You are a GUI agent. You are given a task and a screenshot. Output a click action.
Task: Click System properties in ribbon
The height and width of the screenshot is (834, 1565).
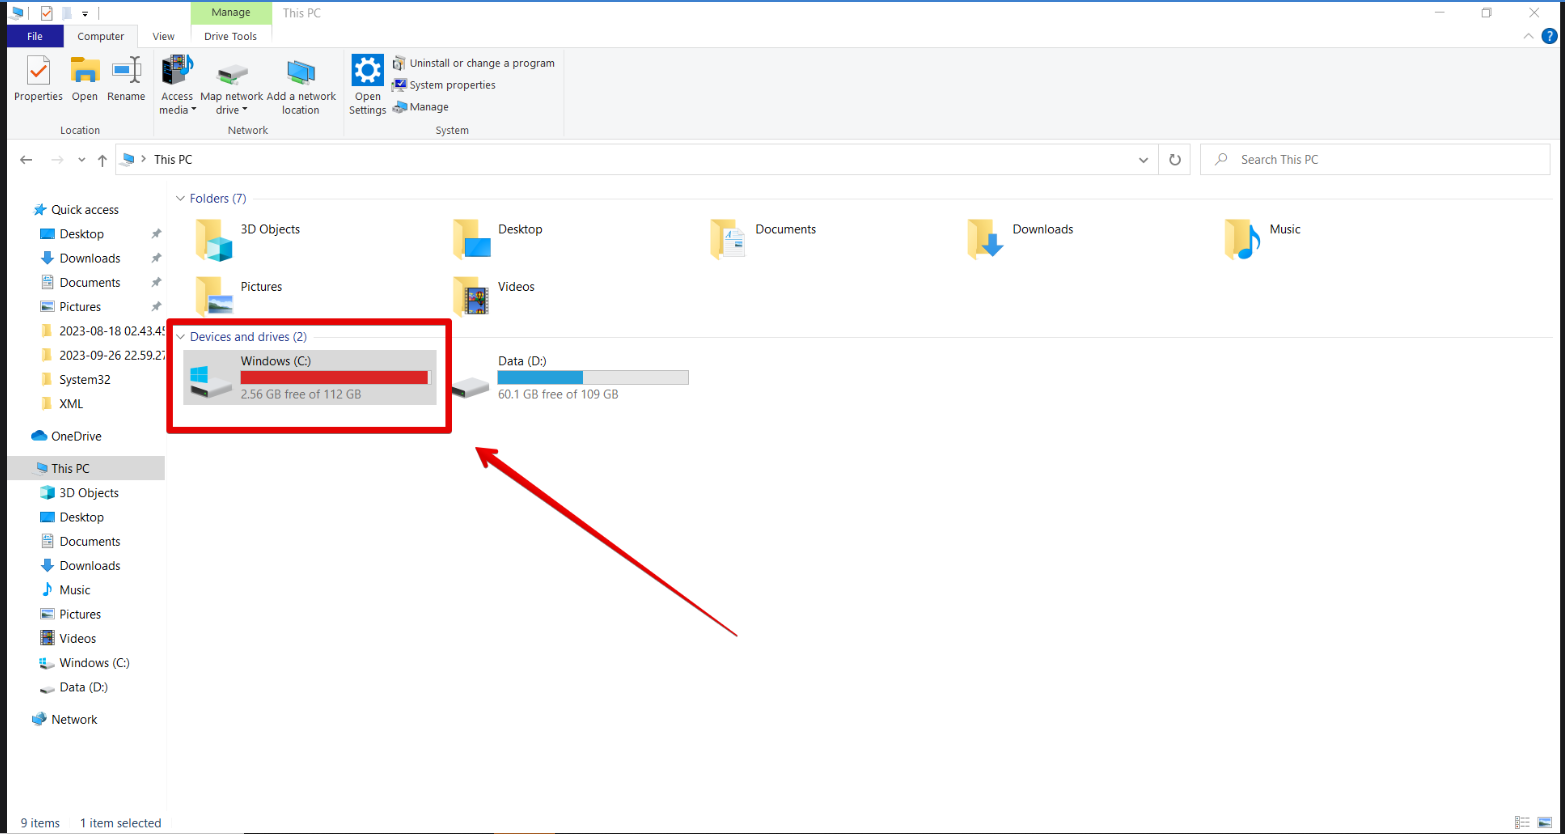click(452, 85)
